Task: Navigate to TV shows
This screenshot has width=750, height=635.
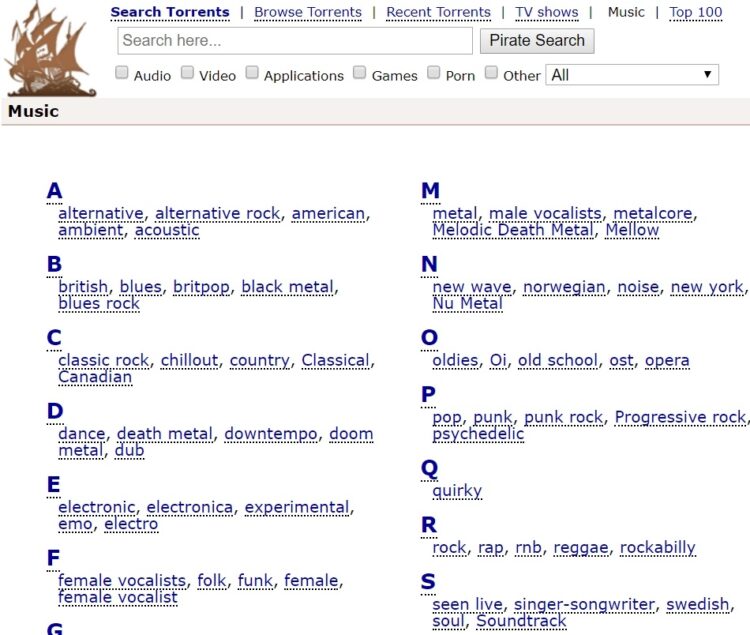Action: tap(547, 12)
